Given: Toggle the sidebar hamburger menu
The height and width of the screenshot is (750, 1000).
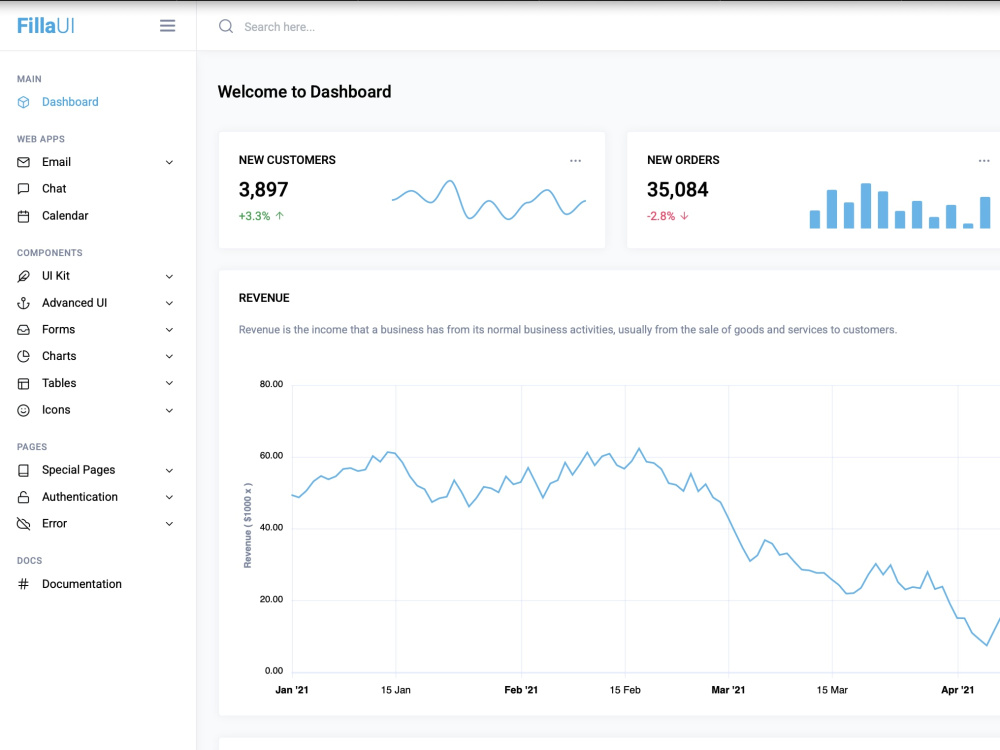Looking at the screenshot, I should [x=167, y=26].
